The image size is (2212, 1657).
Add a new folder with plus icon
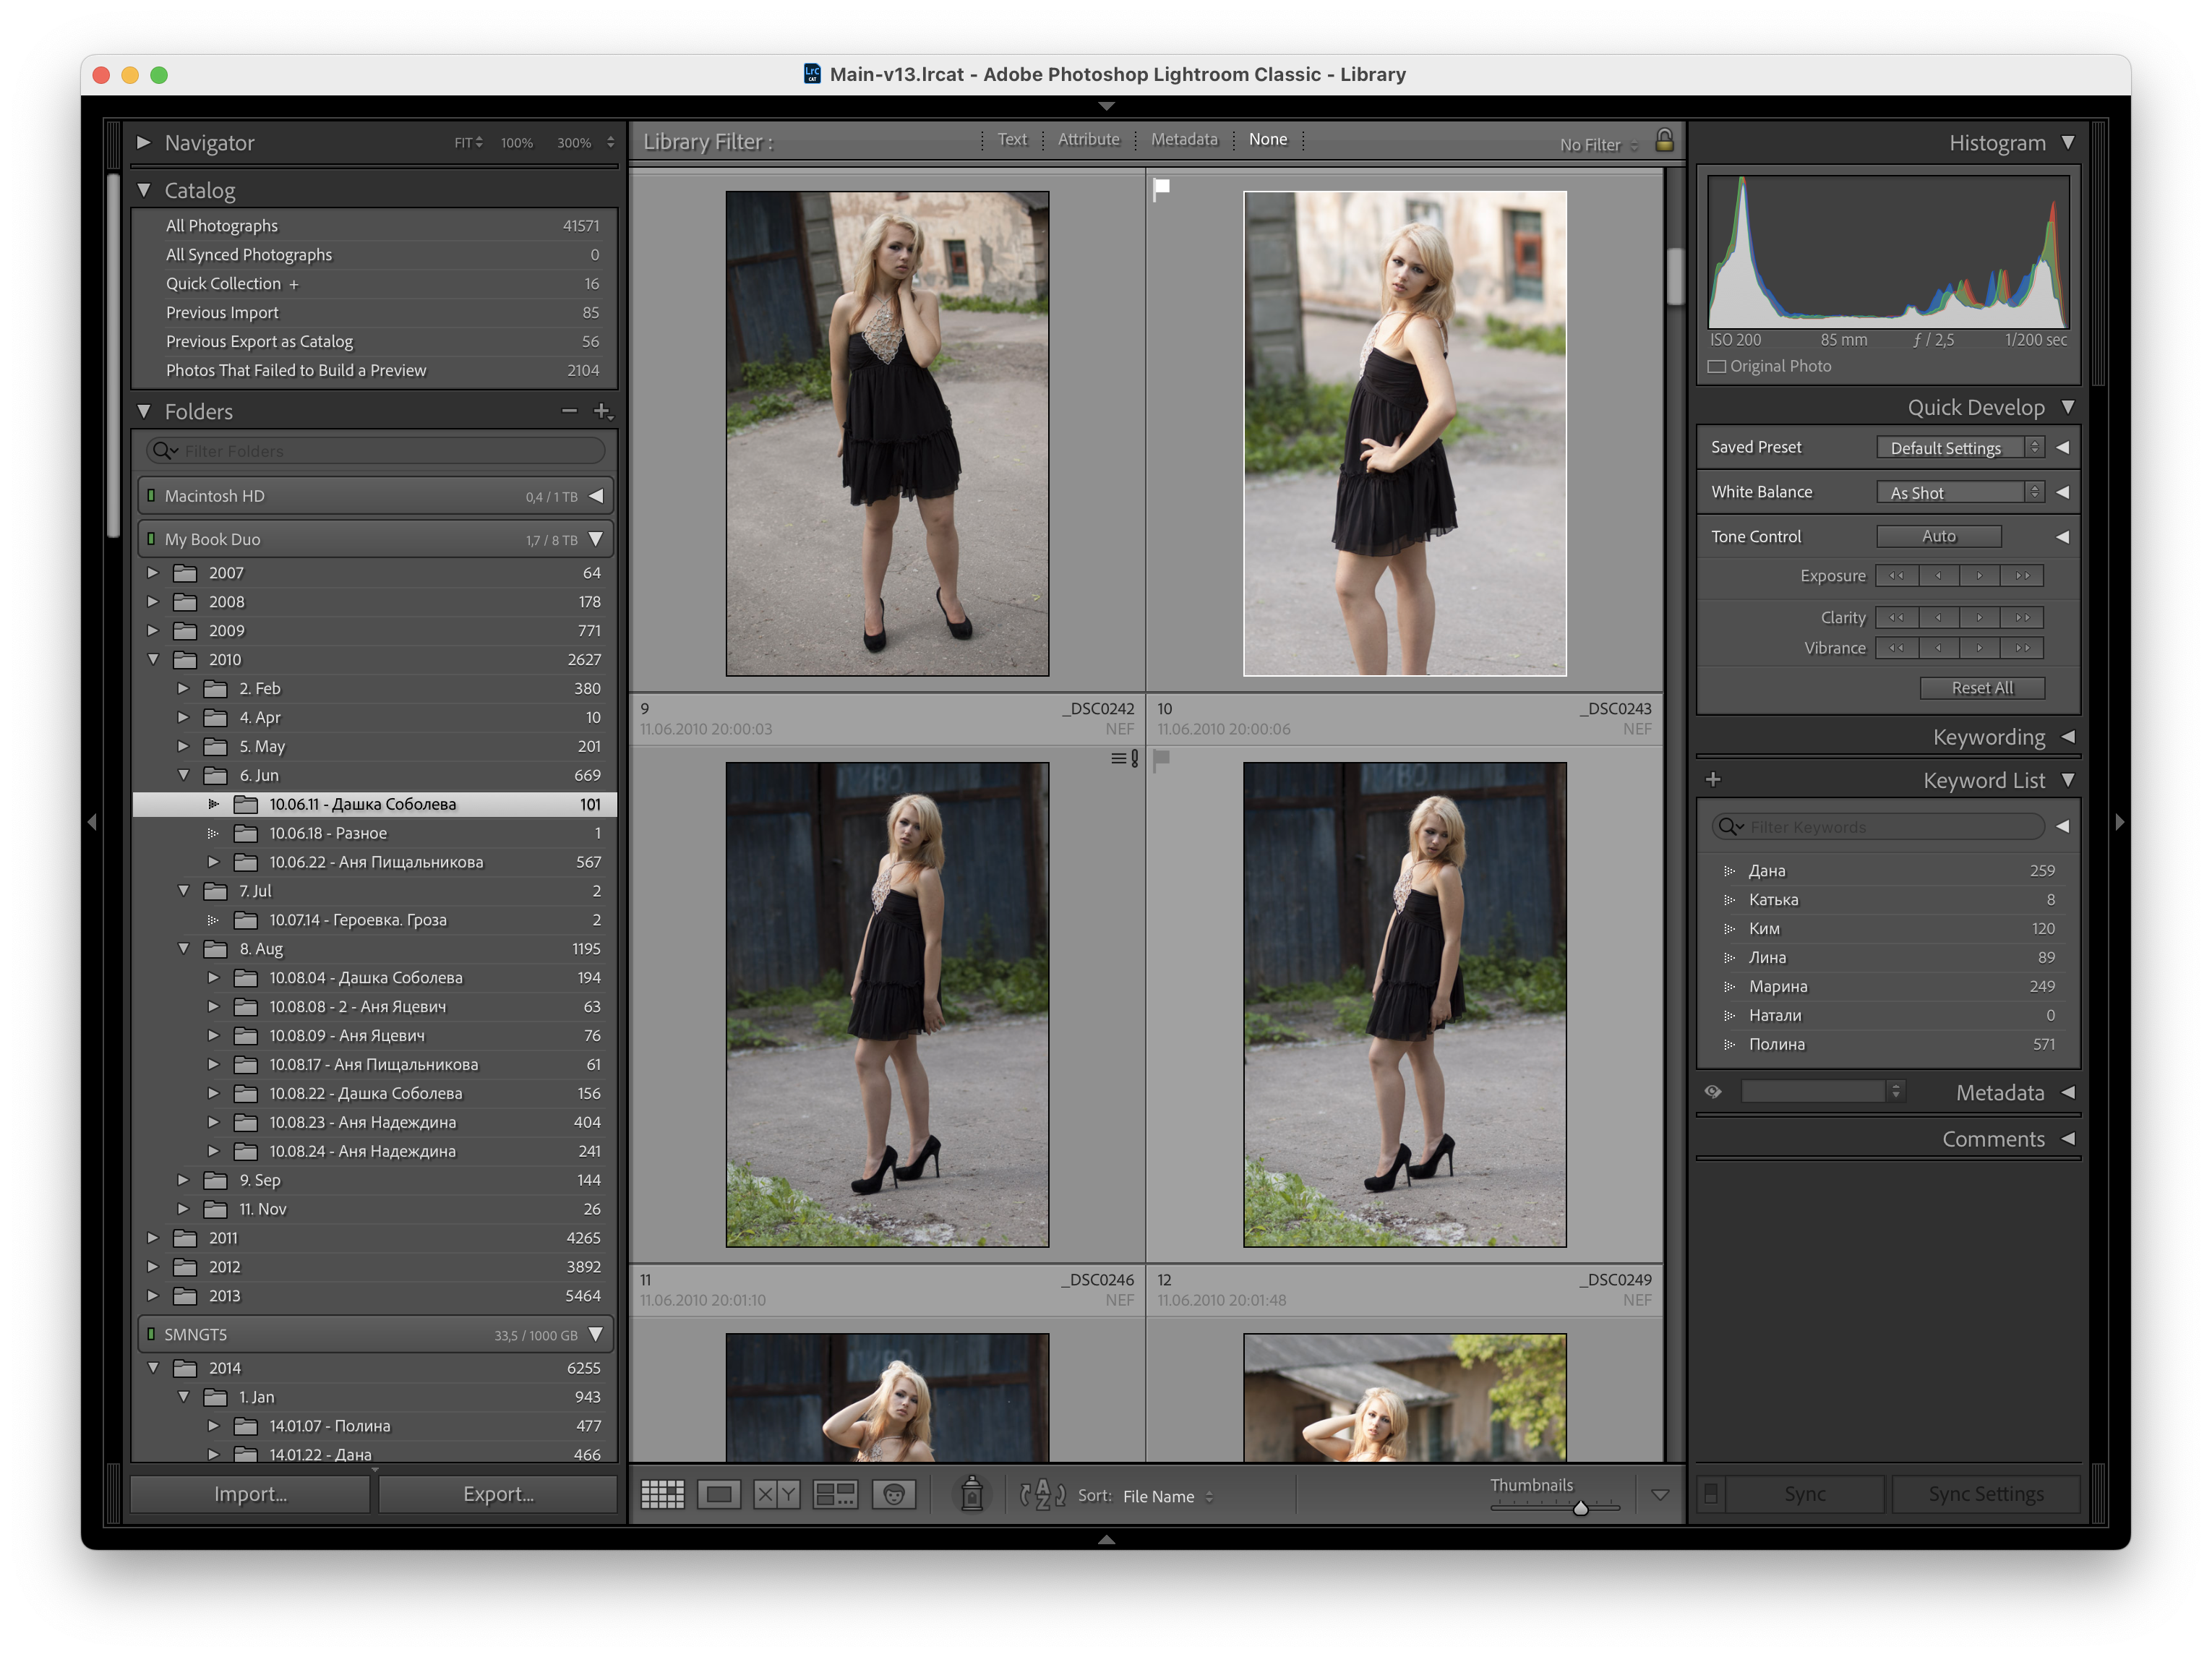[602, 411]
